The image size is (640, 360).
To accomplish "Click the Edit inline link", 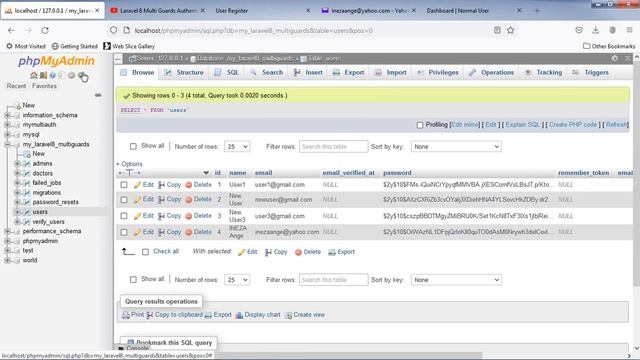I will click(465, 125).
